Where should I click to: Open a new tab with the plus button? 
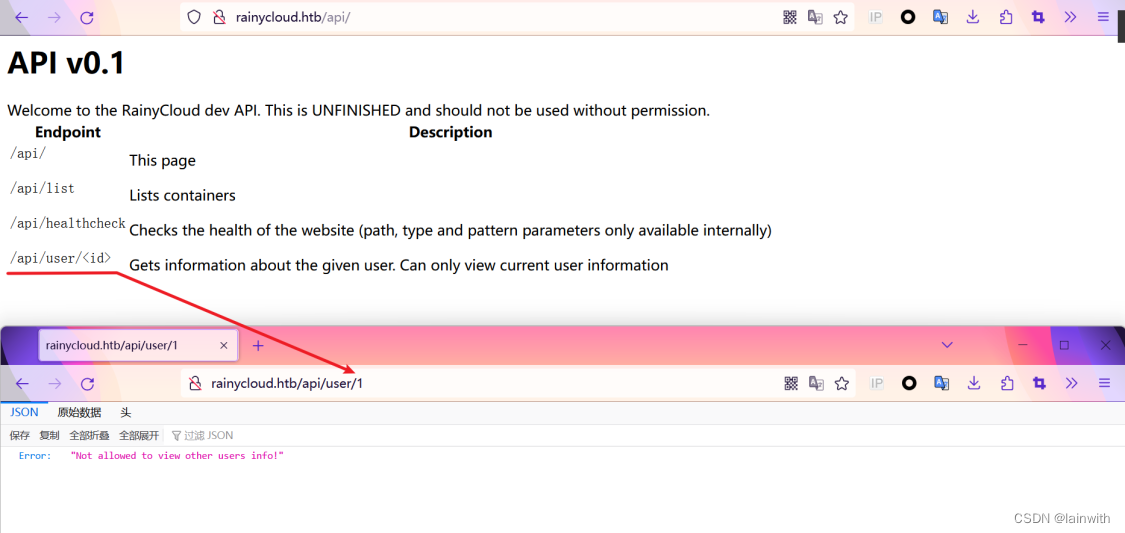(x=258, y=346)
